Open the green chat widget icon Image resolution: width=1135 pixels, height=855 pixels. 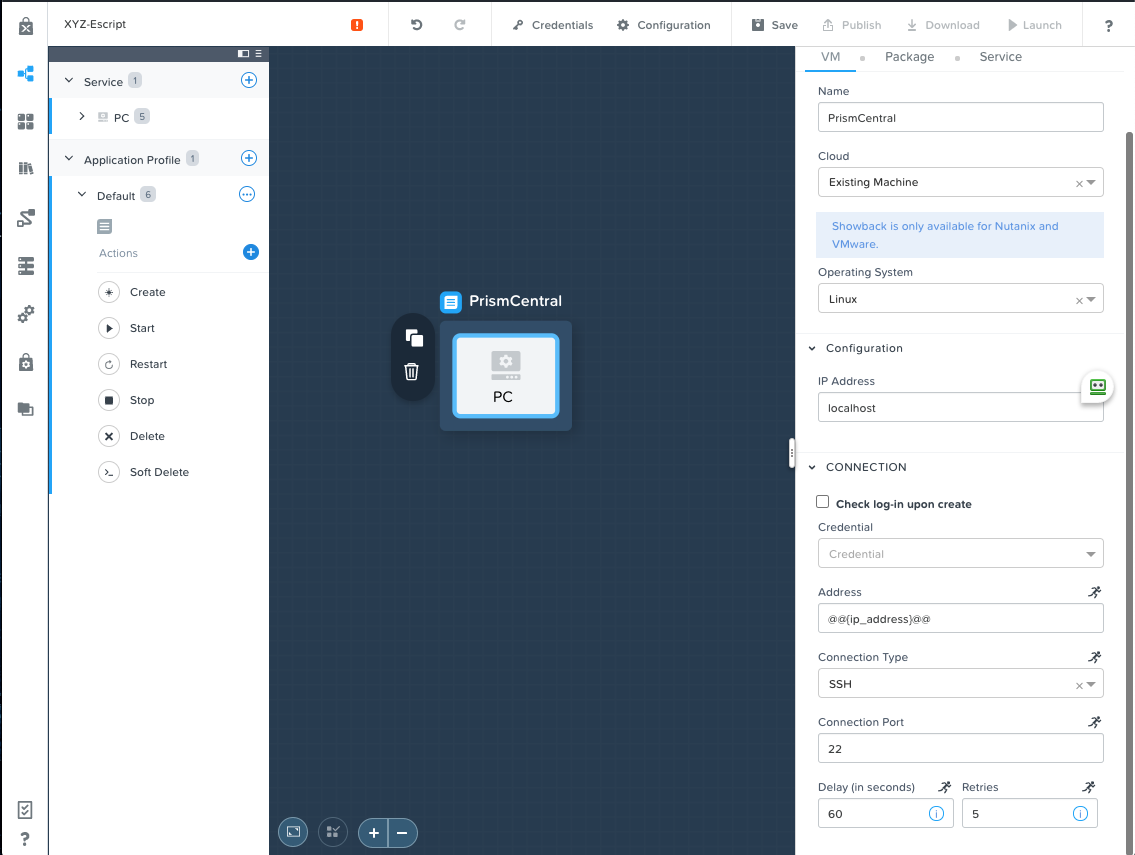[1097, 387]
